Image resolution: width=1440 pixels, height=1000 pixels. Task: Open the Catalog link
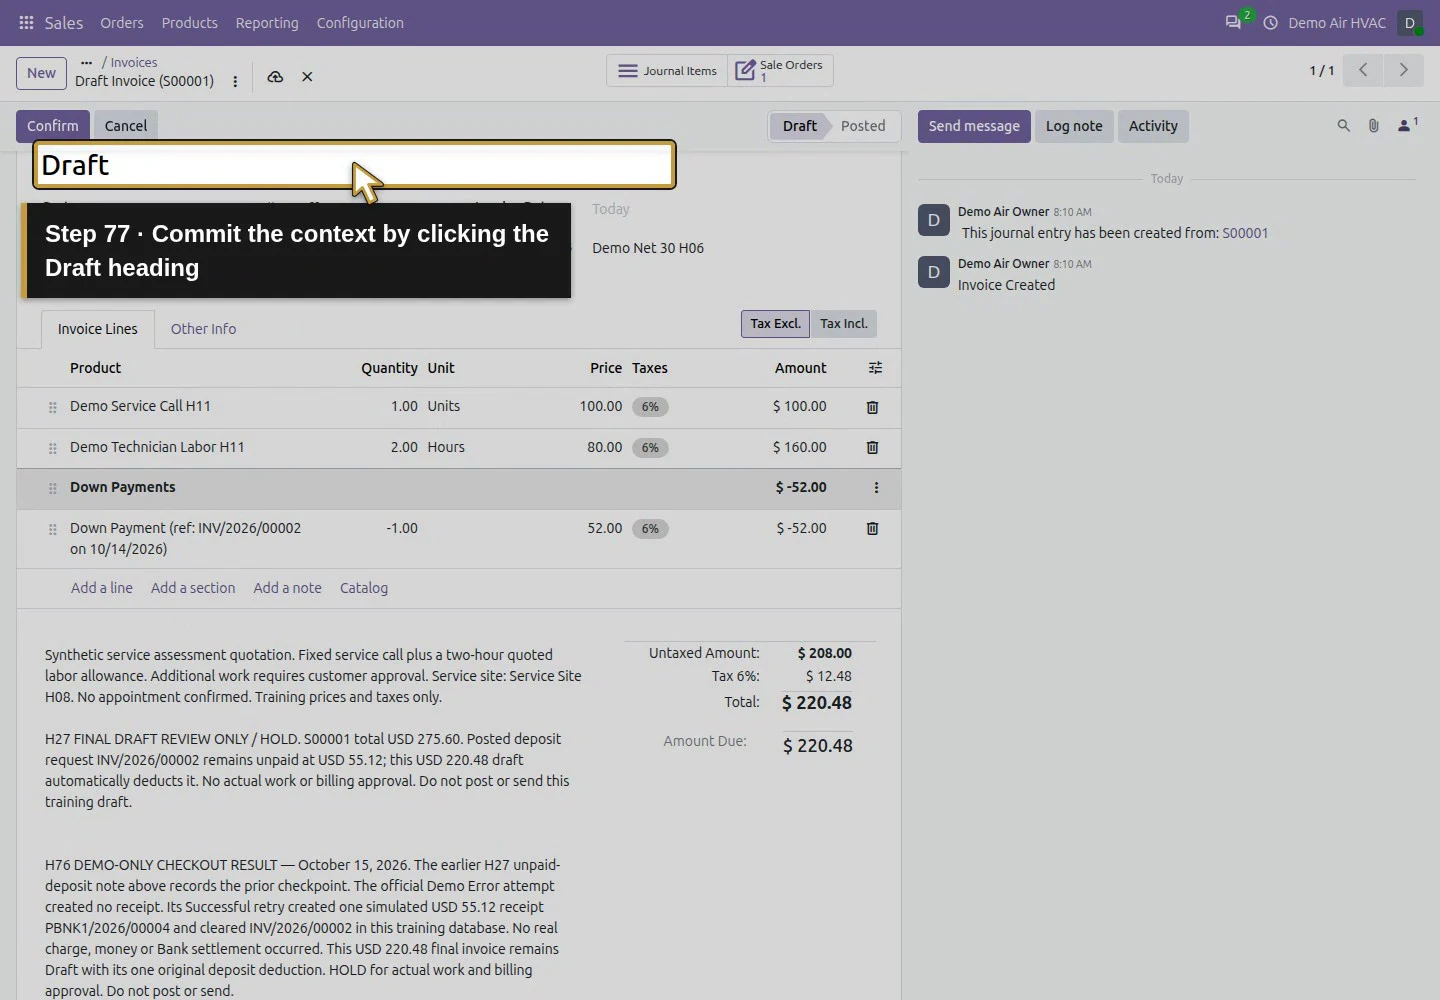[x=364, y=588]
